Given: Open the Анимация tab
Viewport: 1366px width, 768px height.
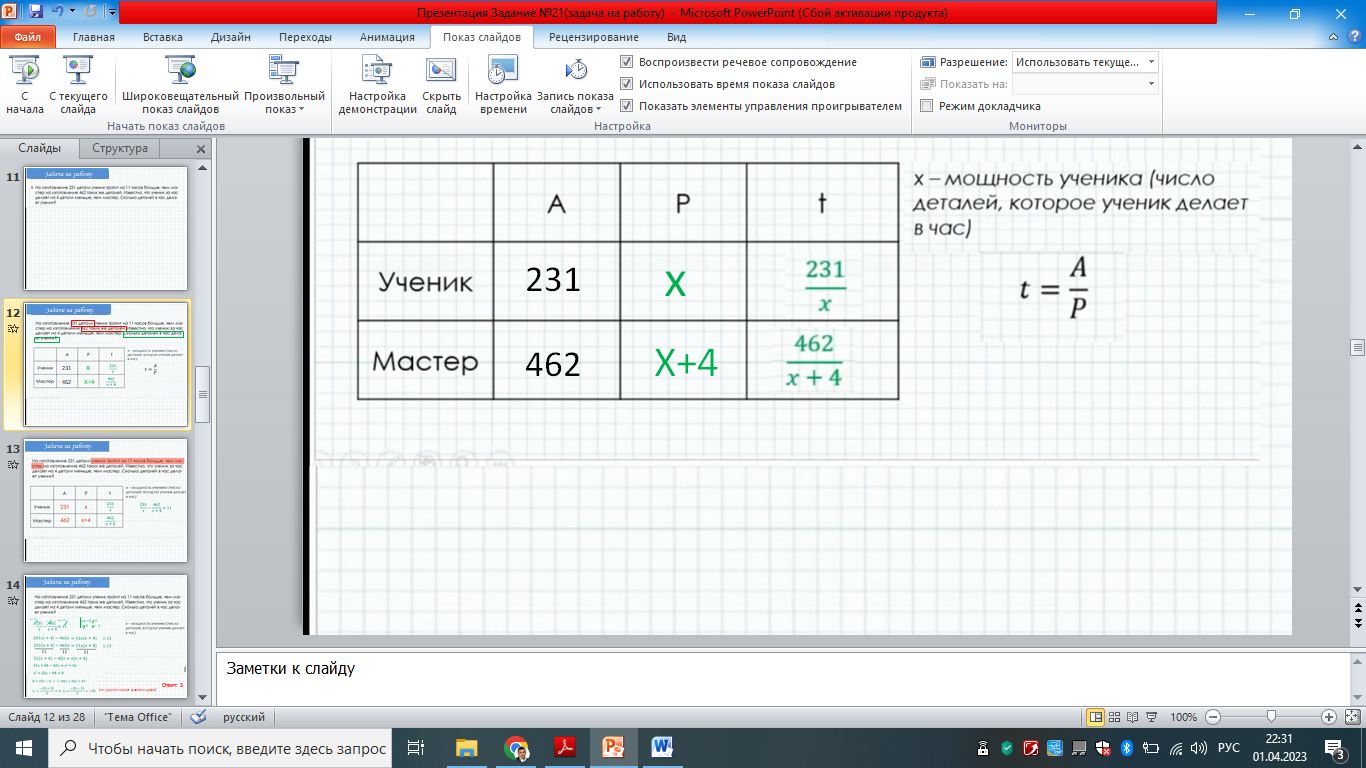Looking at the screenshot, I should (x=387, y=37).
